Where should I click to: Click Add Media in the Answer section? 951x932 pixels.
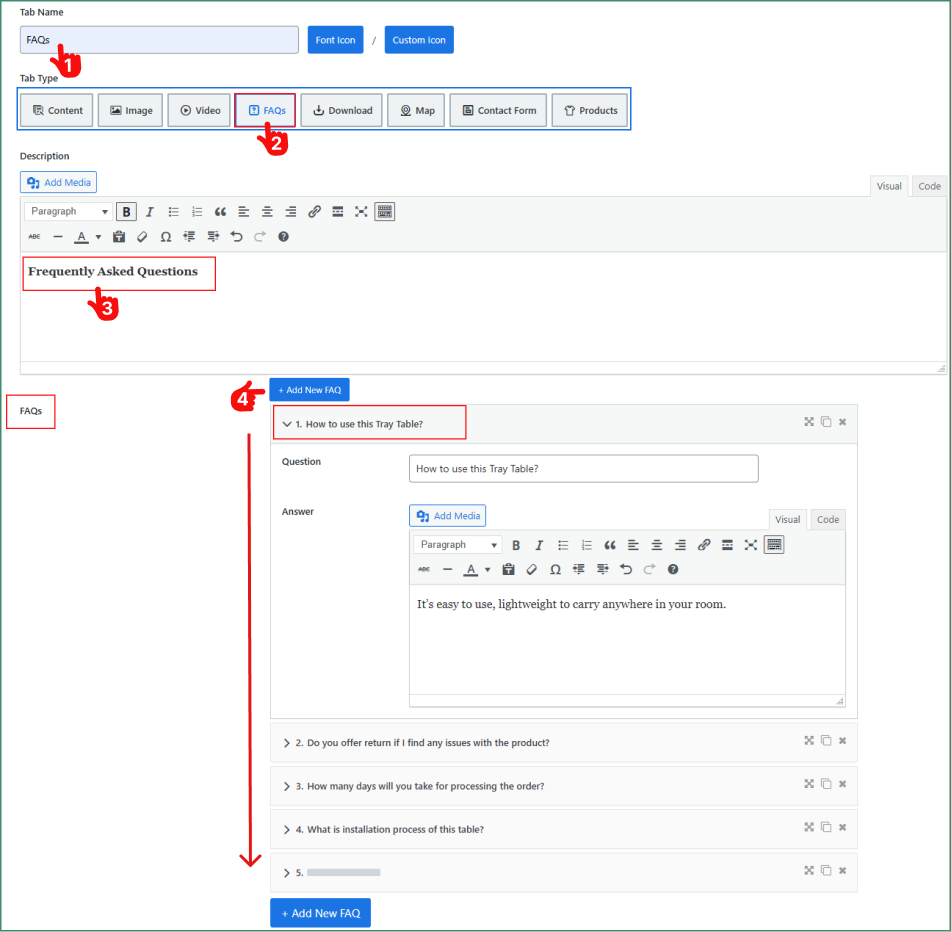tap(448, 516)
